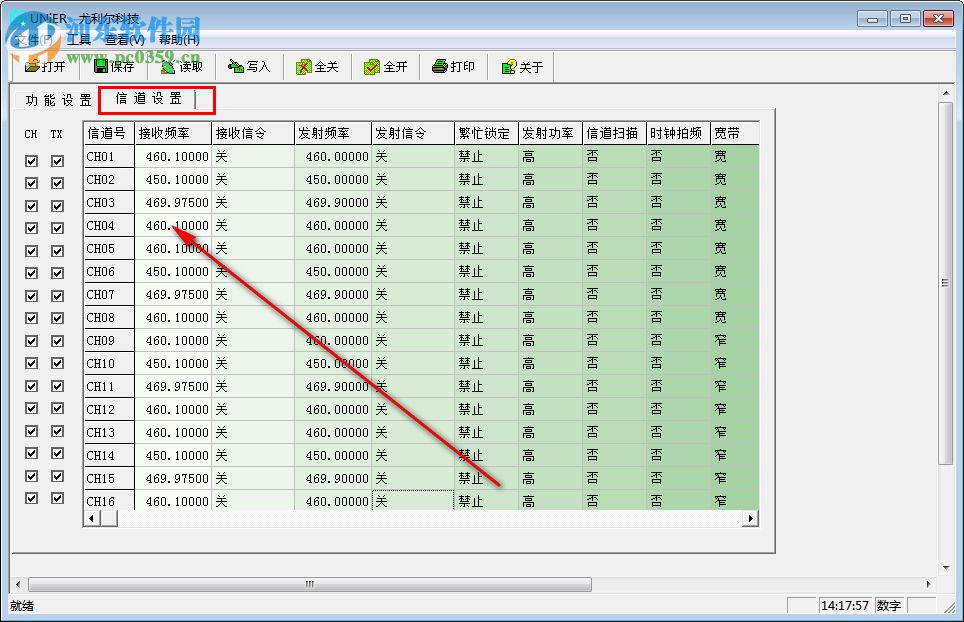This screenshot has height=622, width=964.
Task: Open CH09 clock beat 否 cell
Action: [678, 341]
